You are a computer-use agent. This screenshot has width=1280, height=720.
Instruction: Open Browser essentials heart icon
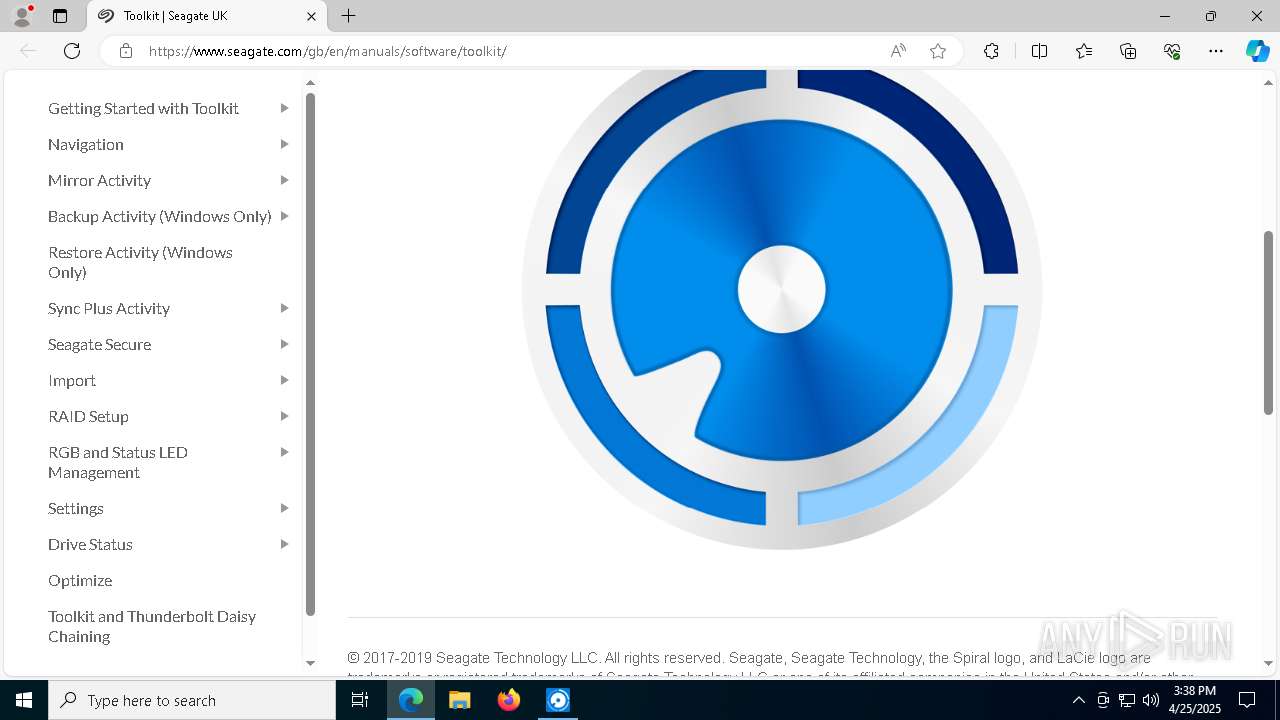[1172, 51]
